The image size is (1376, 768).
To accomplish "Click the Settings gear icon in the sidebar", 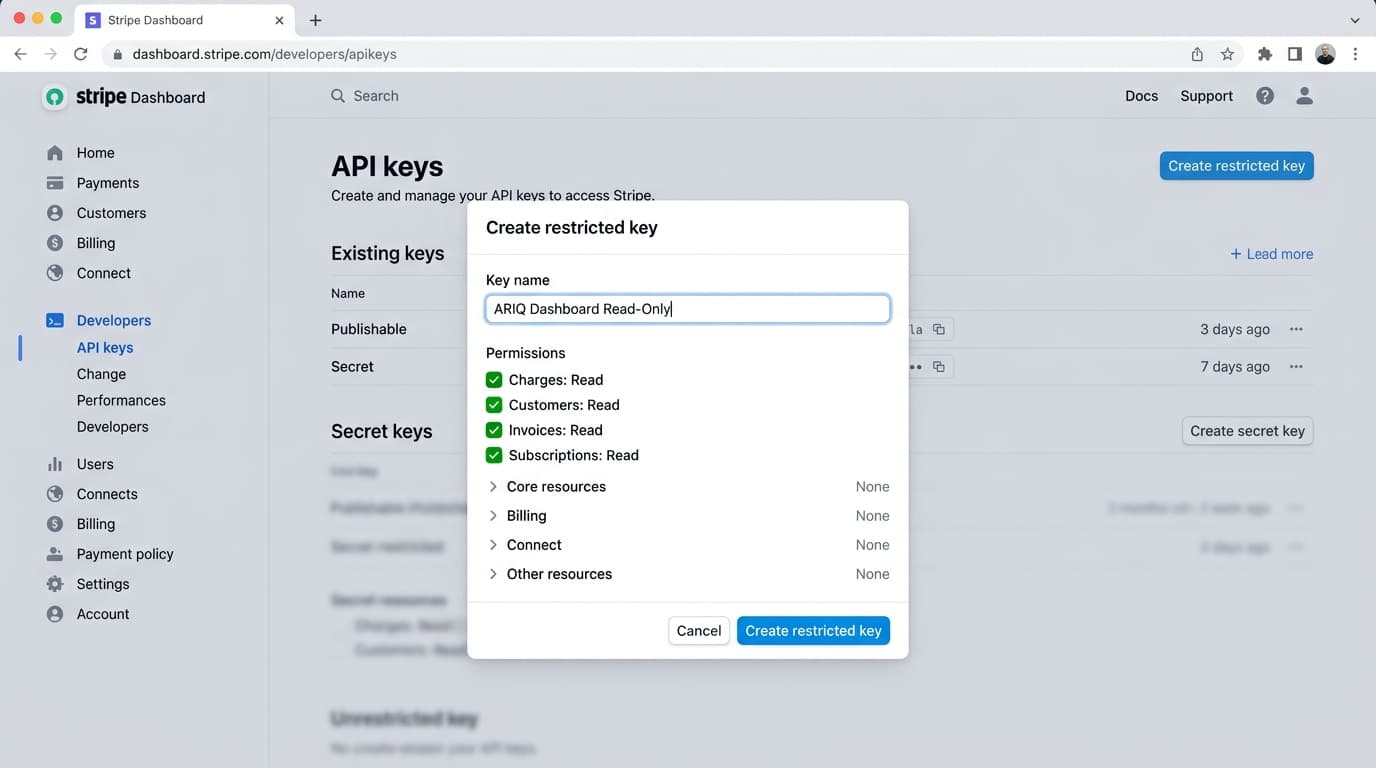I will [x=55, y=584].
